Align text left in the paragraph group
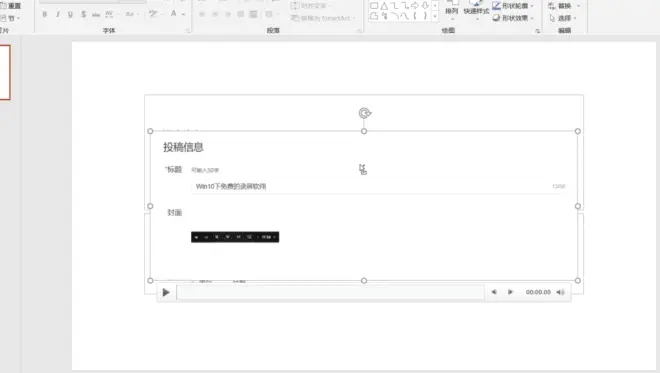Viewport: 660px width, 373px height. [202, 14]
